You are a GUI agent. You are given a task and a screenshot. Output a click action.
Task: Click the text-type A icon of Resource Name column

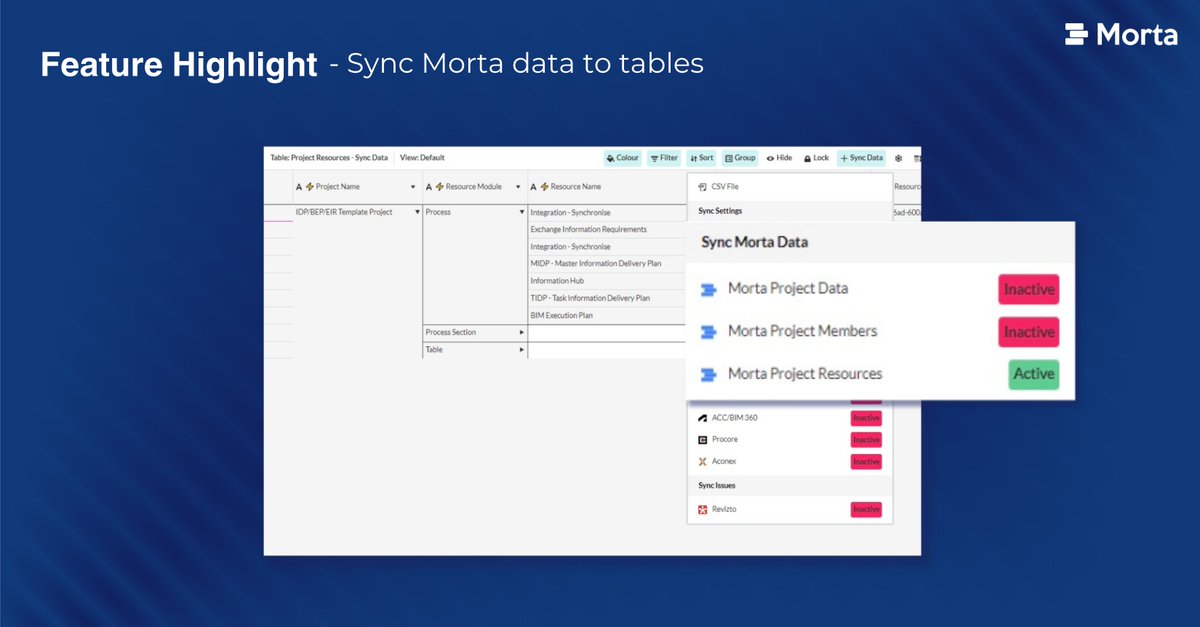[x=534, y=187]
